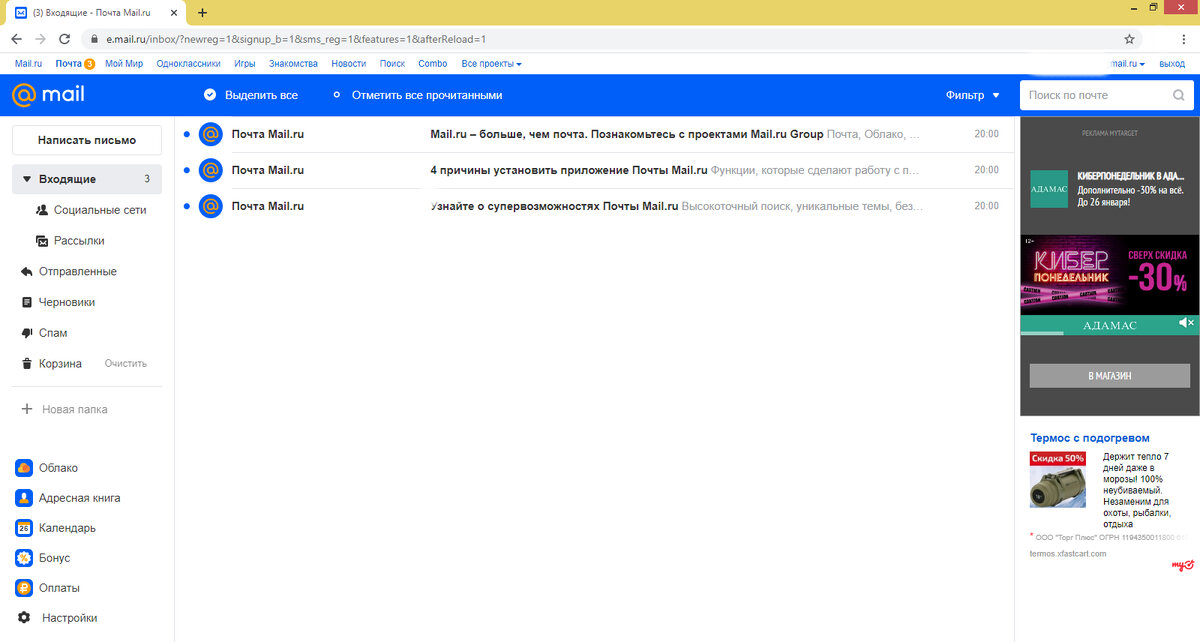This screenshot has width=1200, height=642.
Task: Click in the Поиск по почте field
Action: tap(1097, 96)
